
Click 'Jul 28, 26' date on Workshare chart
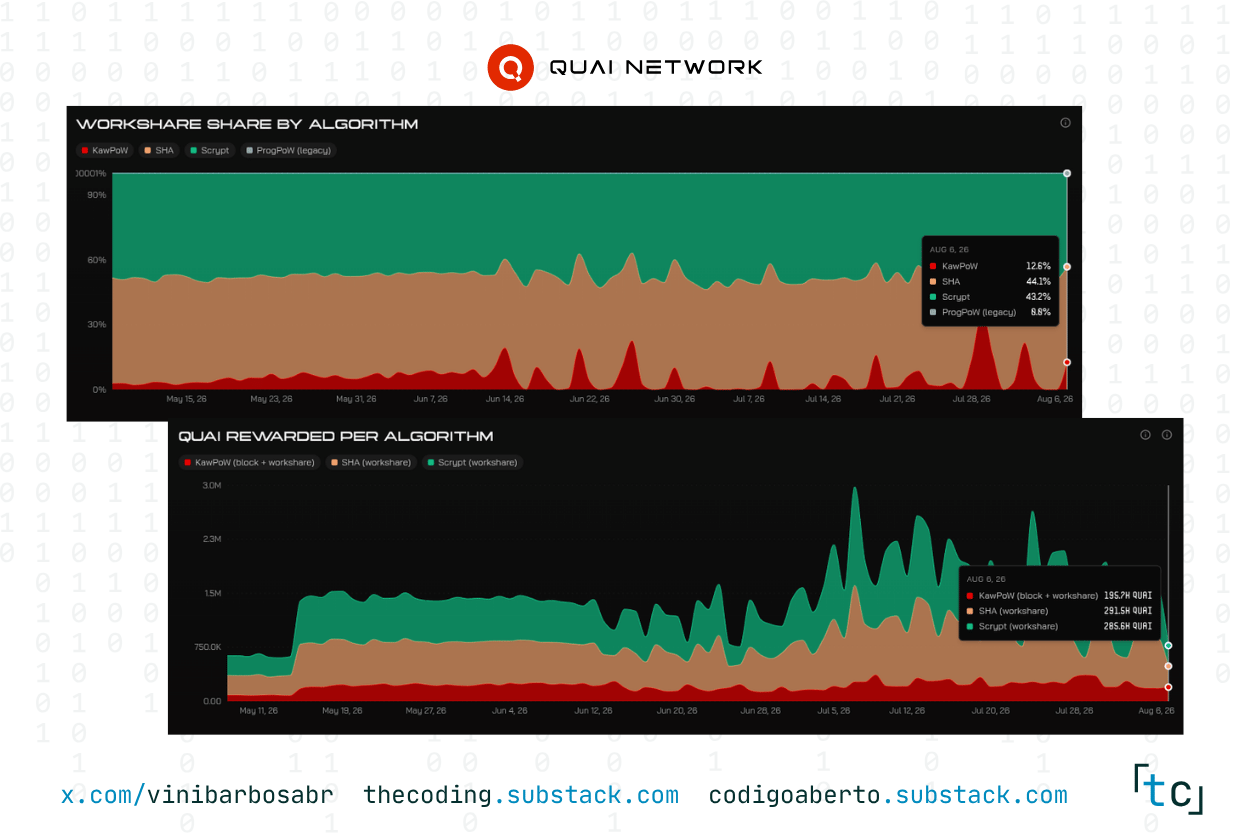(x=971, y=399)
